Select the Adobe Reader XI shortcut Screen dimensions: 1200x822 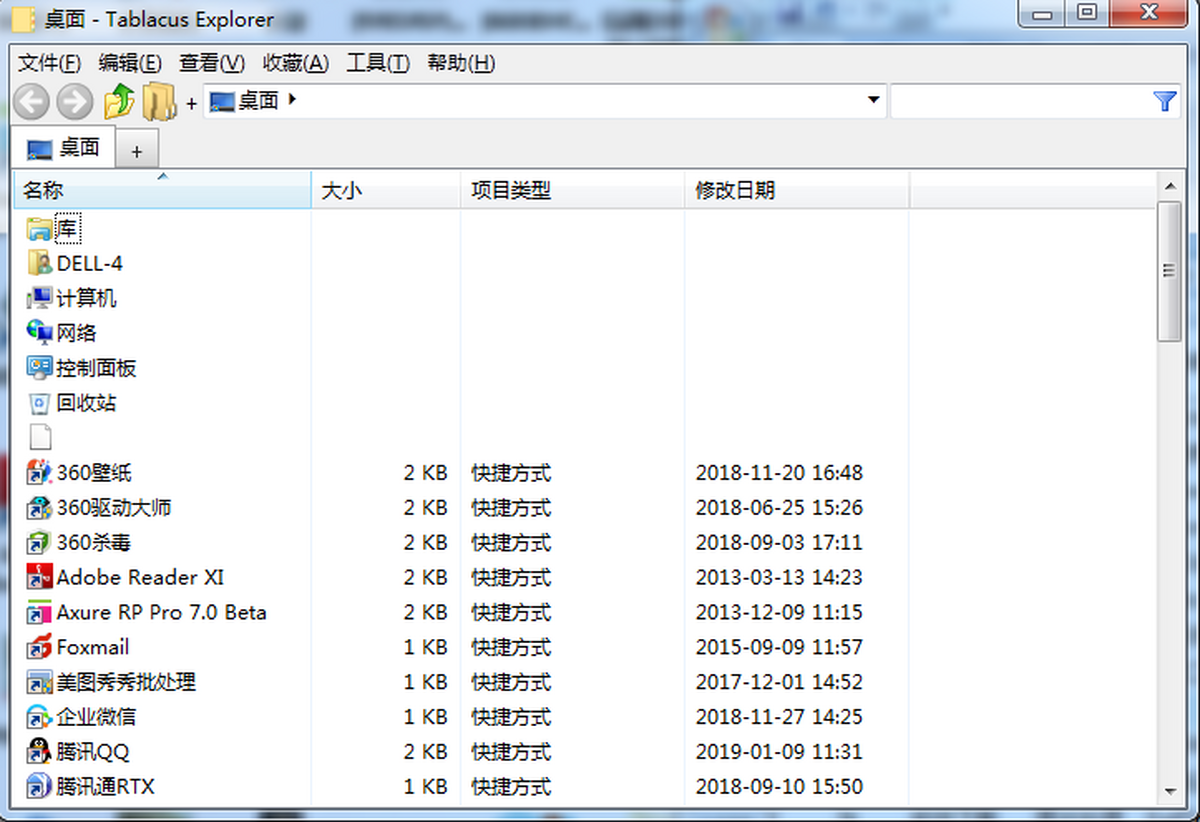pos(140,578)
